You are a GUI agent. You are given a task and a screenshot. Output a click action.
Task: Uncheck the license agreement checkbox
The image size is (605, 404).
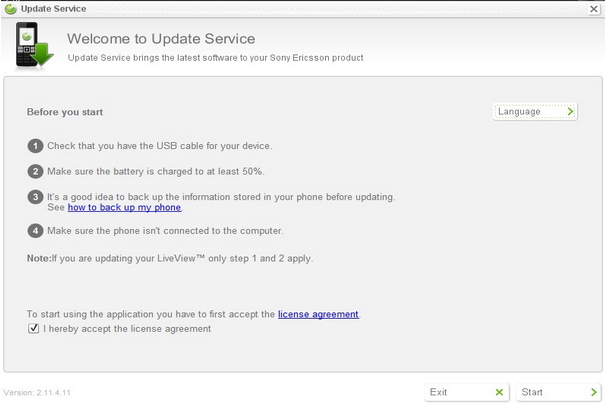33,328
